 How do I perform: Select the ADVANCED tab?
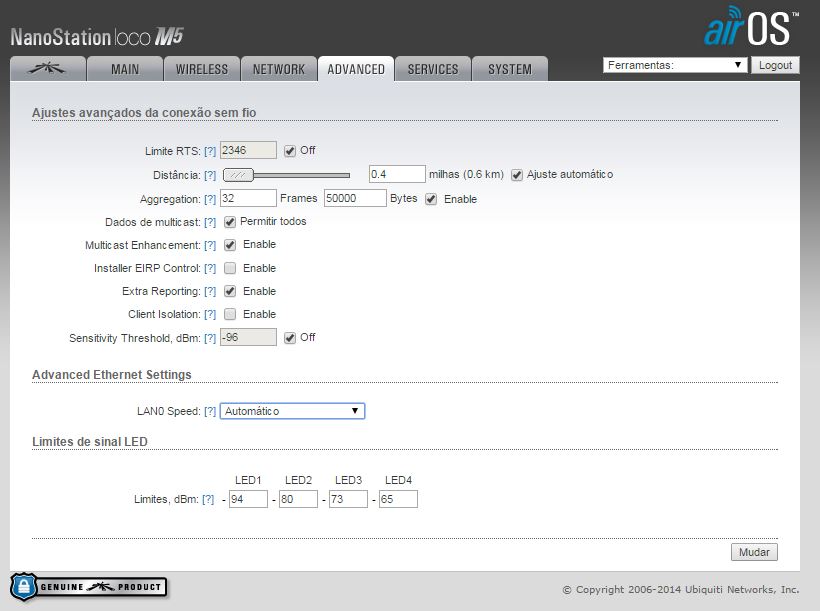pyautogui.click(x=356, y=69)
